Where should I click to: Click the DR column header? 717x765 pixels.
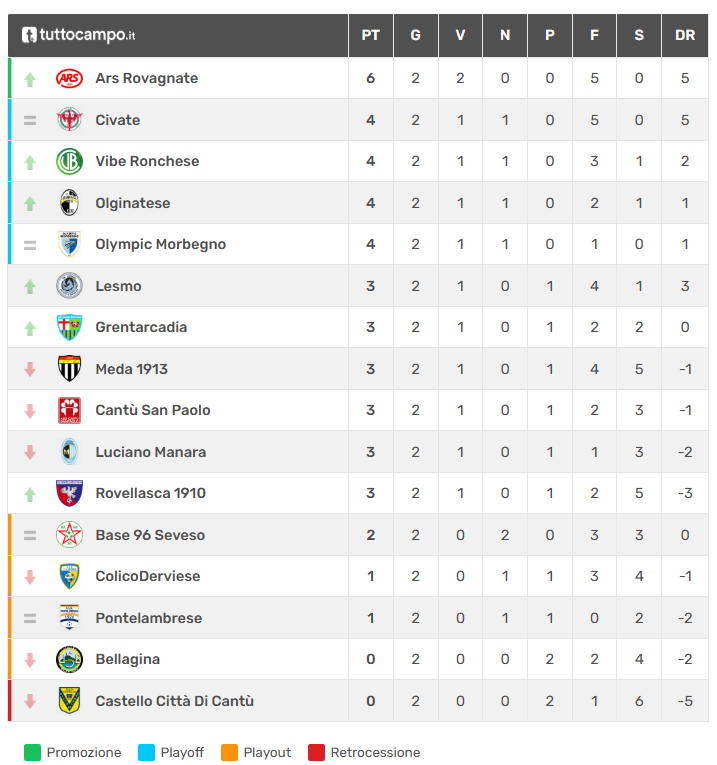click(685, 35)
